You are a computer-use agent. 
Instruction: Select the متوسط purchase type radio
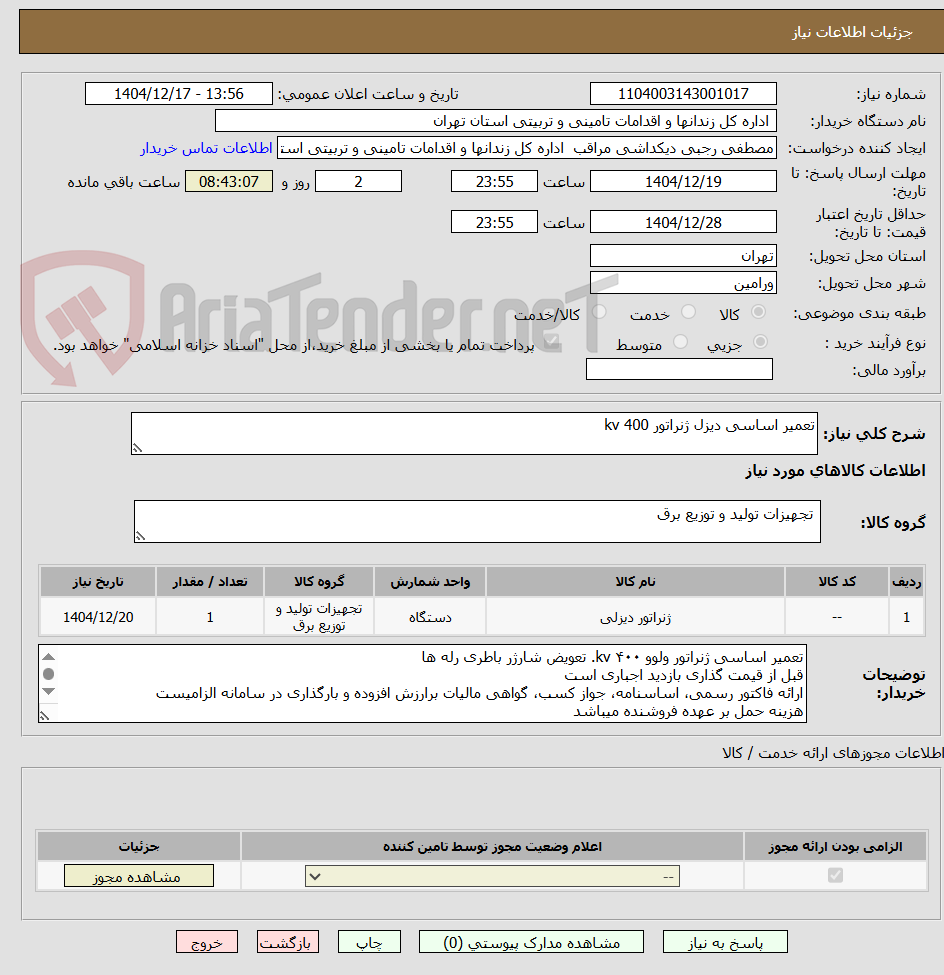coord(681,342)
